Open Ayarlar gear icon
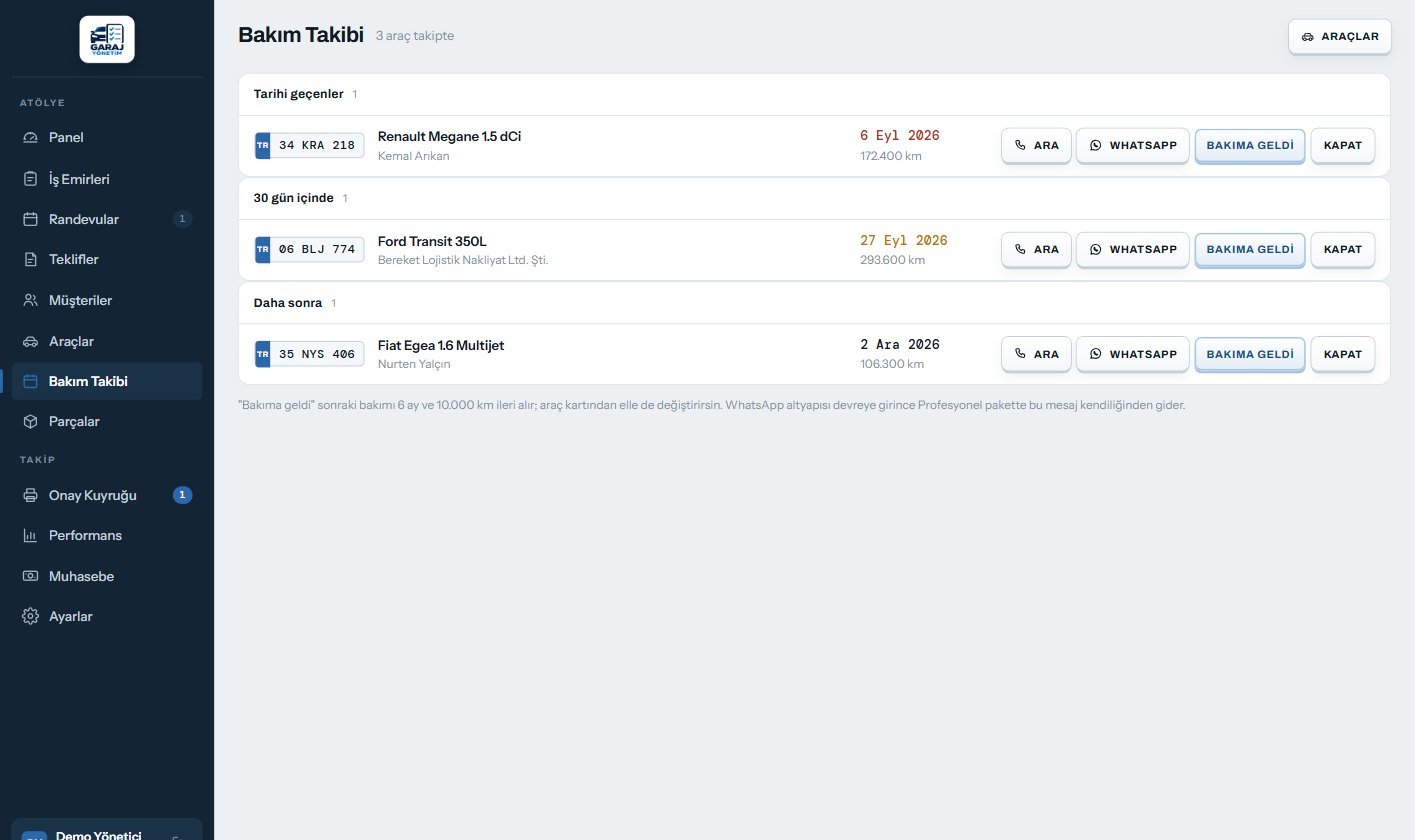Viewport: 1415px width, 840px height. (x=30, y=616)
